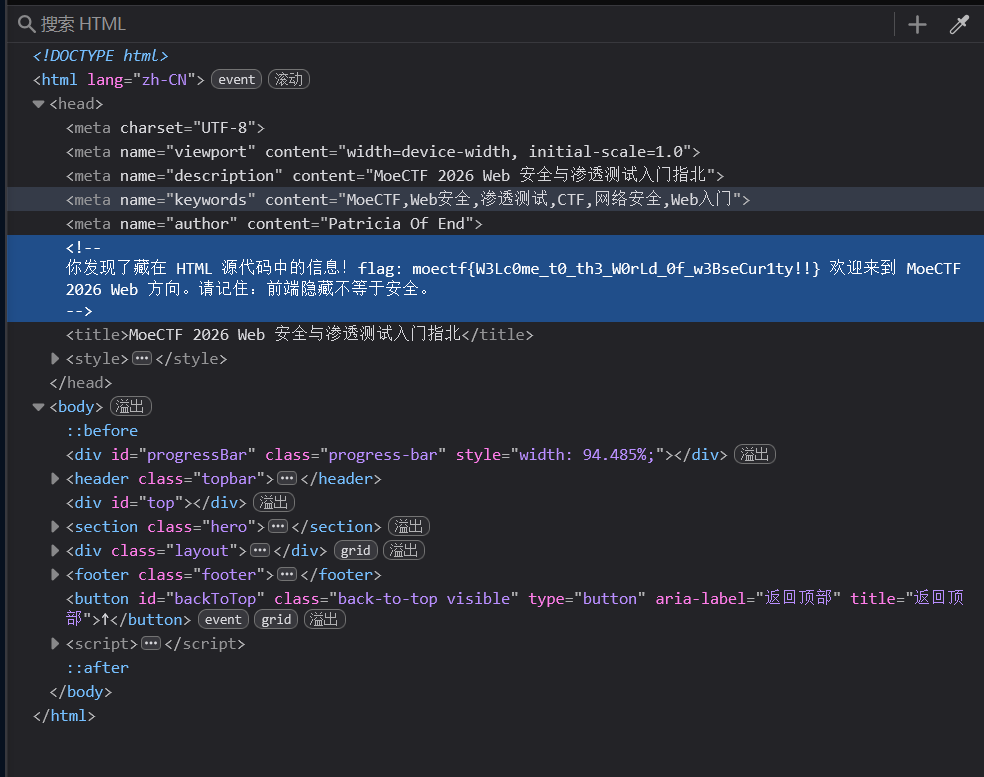984x777 pixels.
Task: Select the div id top node
Action: tap(156, 503)
